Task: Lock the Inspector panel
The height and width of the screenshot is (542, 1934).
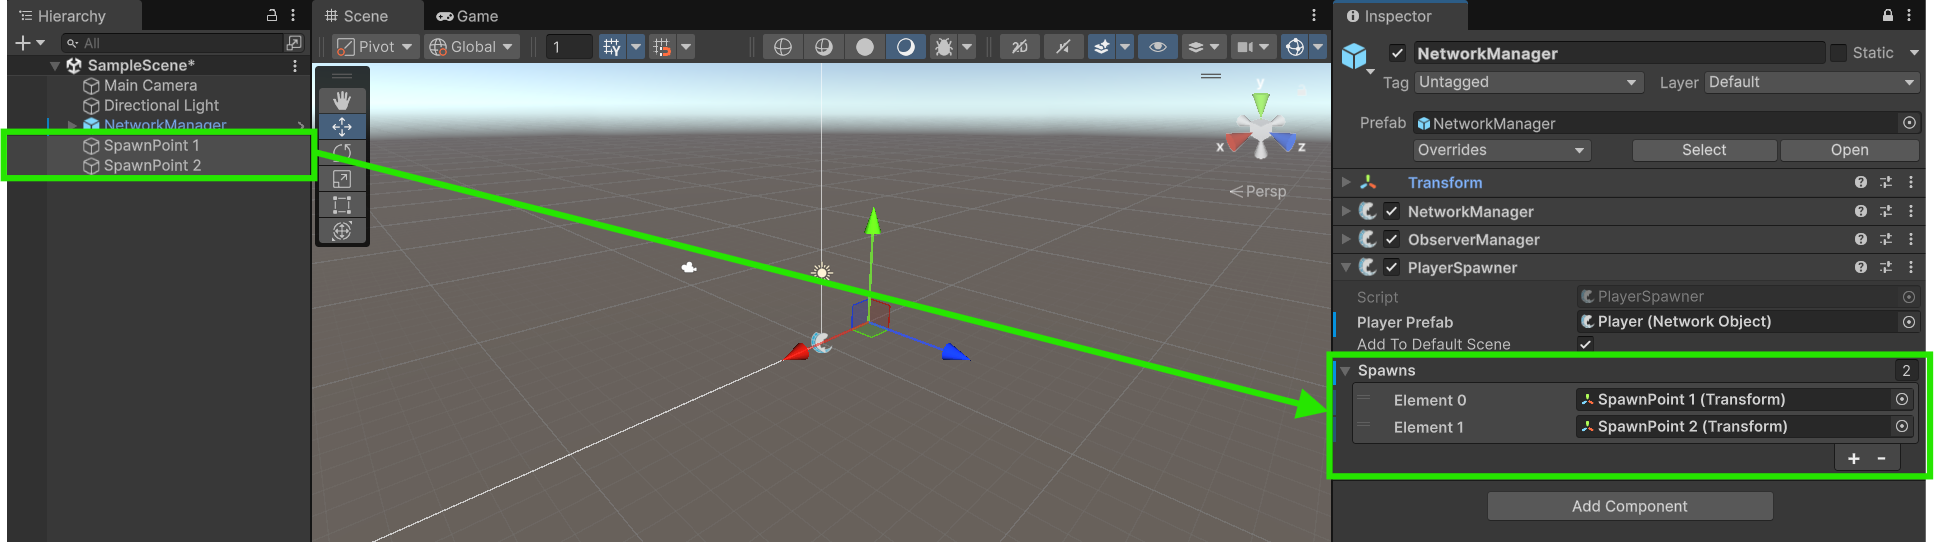Action: pyautogui.click(x=1888, y=16)
